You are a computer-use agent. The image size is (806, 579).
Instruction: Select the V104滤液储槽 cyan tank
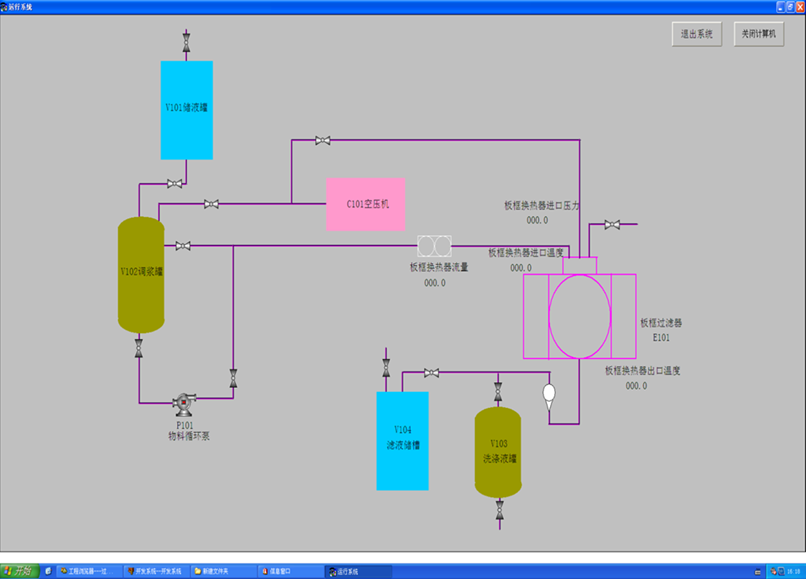[402, 441]
